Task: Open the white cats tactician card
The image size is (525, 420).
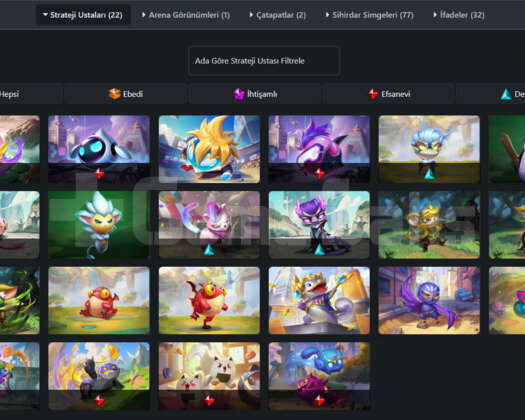Action: pos(209,376)
